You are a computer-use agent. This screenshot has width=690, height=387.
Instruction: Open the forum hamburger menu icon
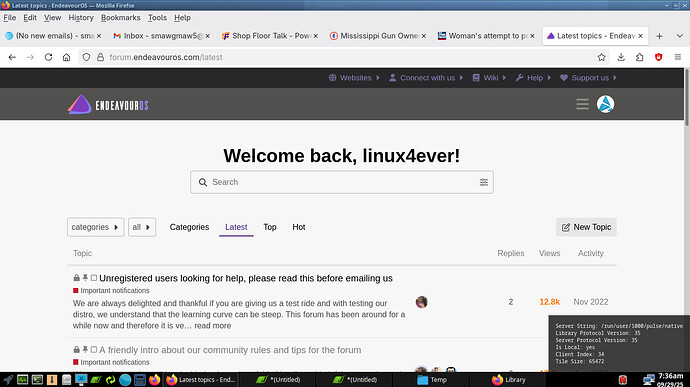pyautogui.click(x=582, y=104)
